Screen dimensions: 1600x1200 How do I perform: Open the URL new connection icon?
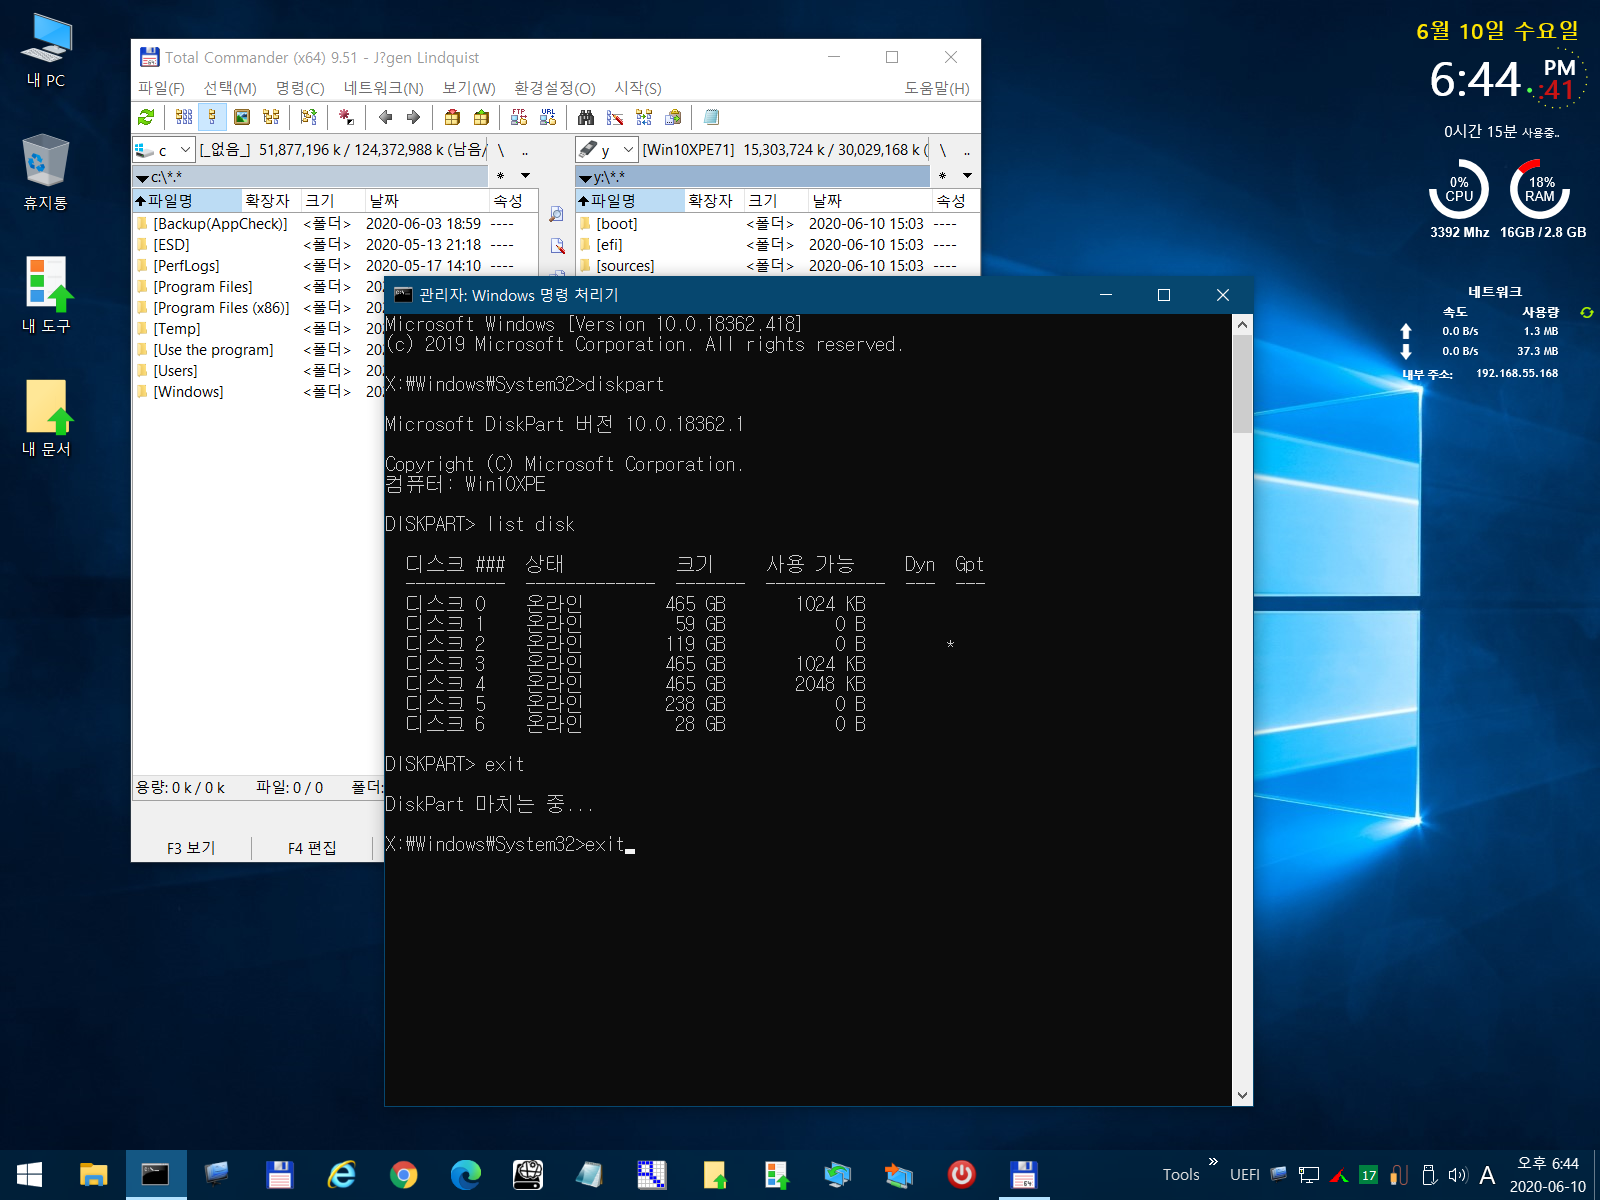548,117
